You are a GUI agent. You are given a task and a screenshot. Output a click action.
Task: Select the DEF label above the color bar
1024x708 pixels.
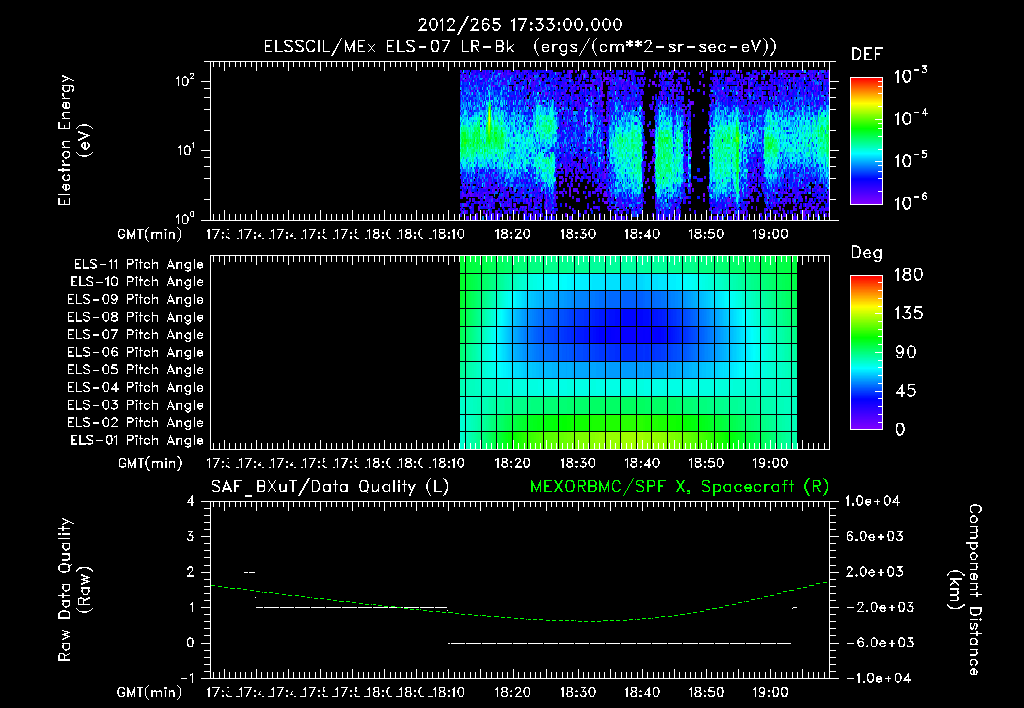tap(867, 54)
